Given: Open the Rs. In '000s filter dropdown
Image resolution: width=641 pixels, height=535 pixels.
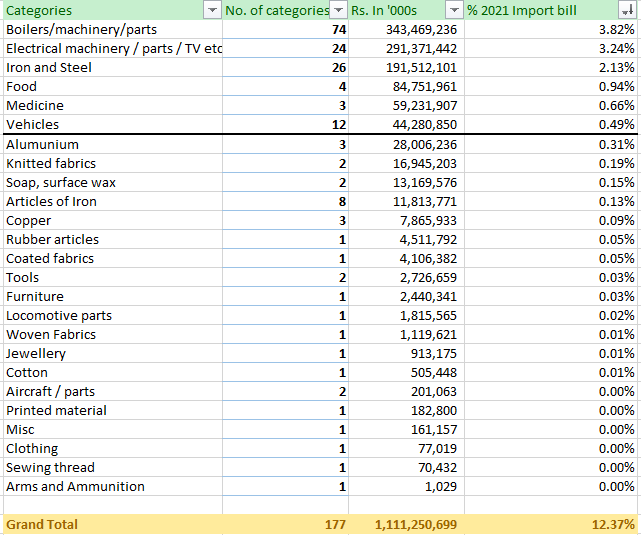Looking at the screenshot, I should click(454, 11).
